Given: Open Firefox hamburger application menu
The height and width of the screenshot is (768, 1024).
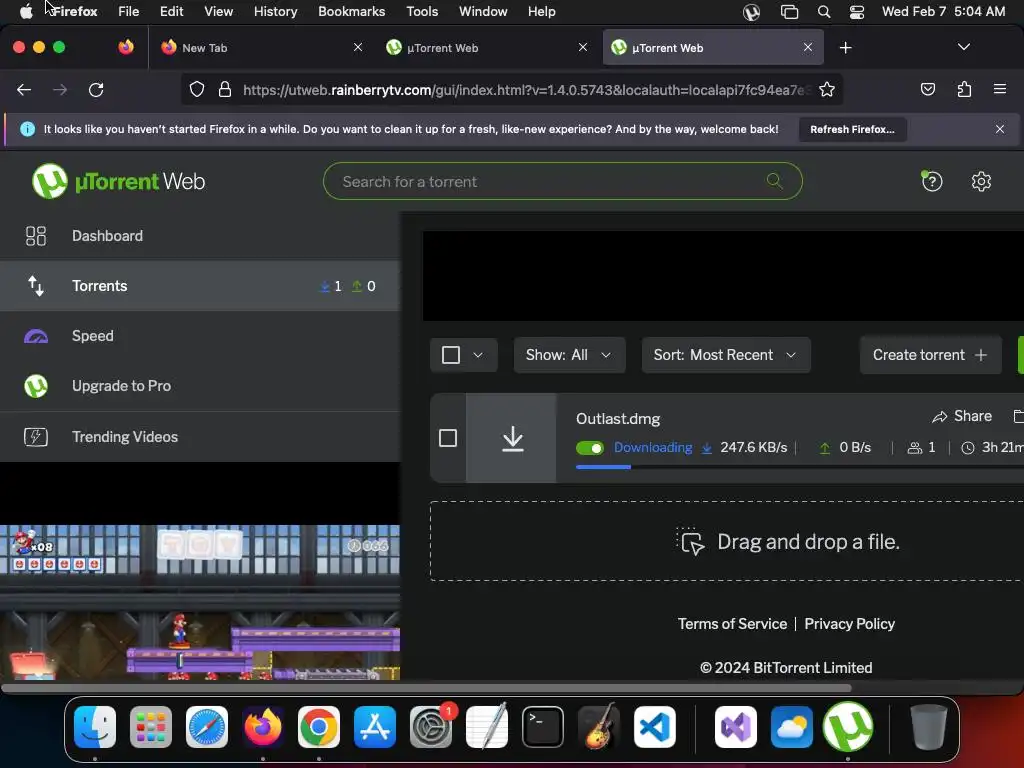Looking at the screenshot, I should [x=999, y=89].
